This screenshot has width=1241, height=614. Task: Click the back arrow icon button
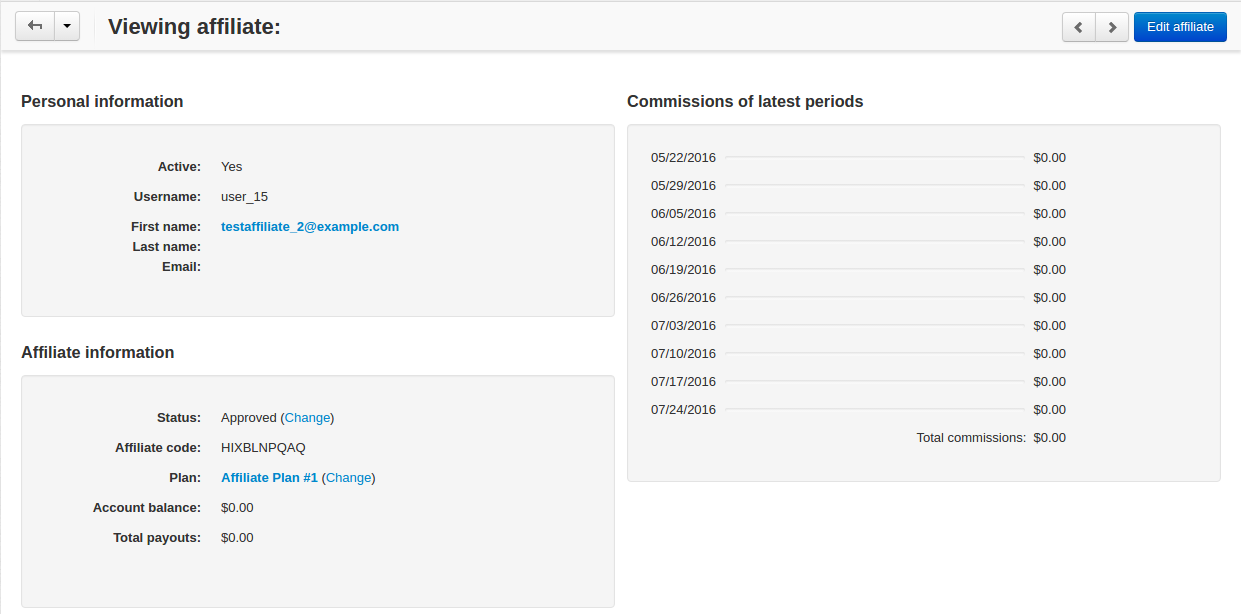[x=34, y=27]
